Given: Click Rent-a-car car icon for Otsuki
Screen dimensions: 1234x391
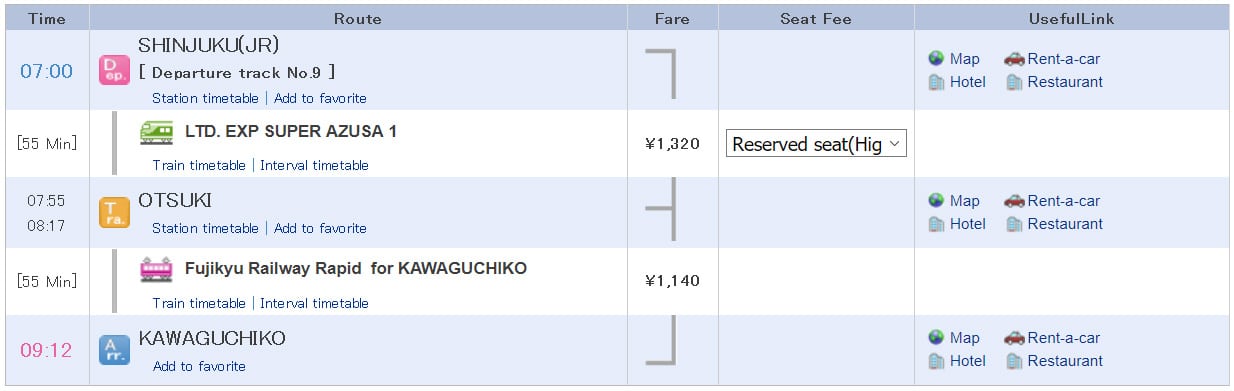Looking at the screenshot, I should (1014, 201).
